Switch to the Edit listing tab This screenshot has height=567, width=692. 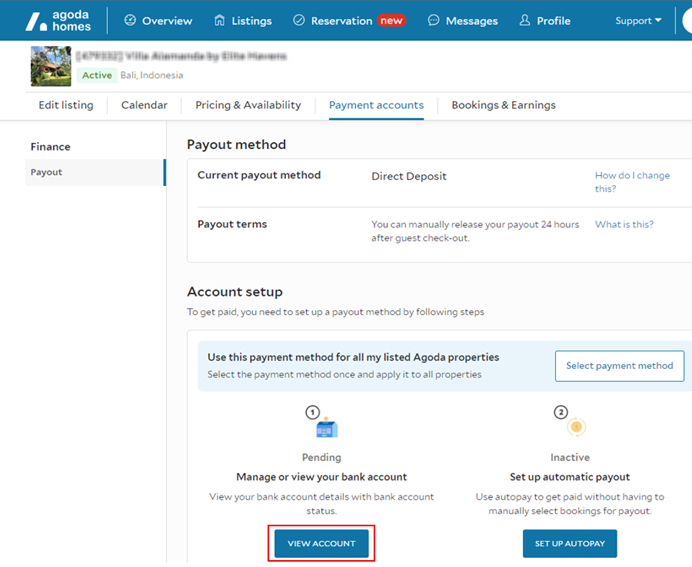[x=66, y=105]
